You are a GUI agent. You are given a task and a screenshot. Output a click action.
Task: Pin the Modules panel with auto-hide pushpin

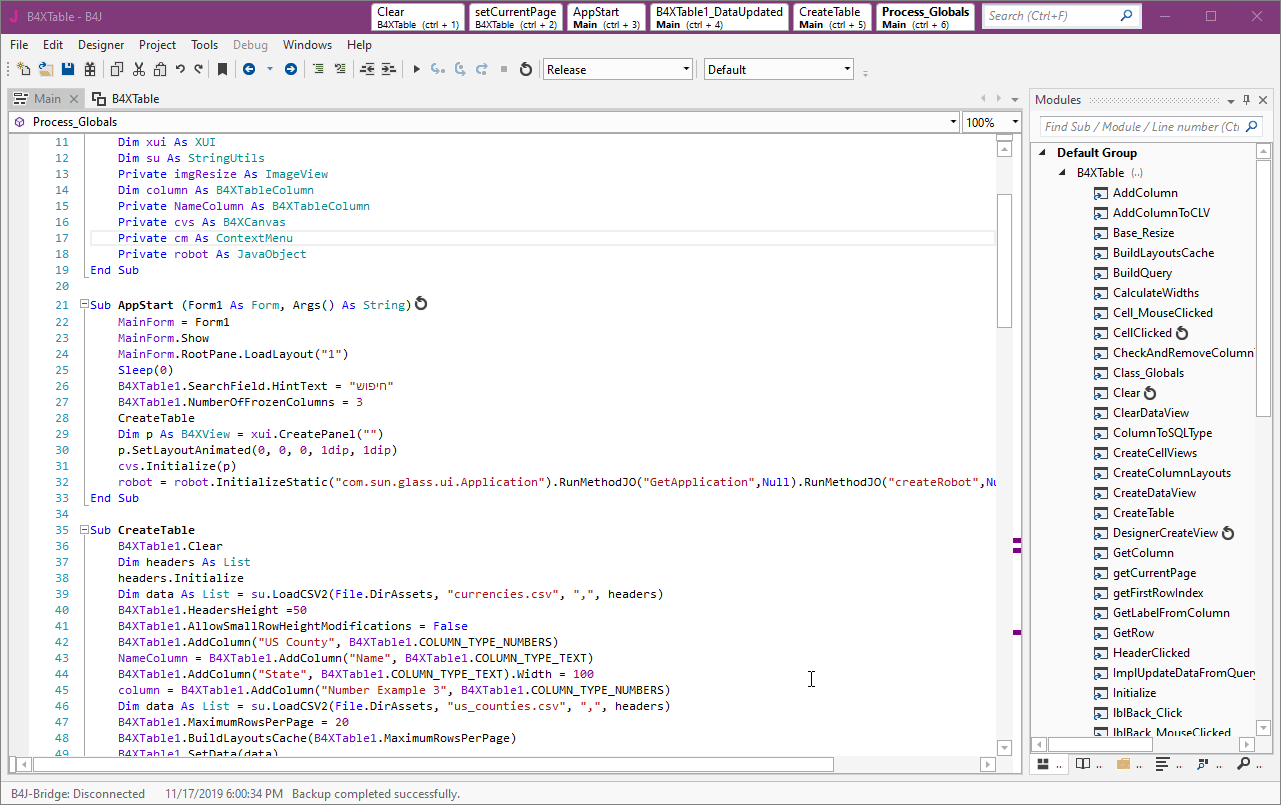[x=1247, y=100]
